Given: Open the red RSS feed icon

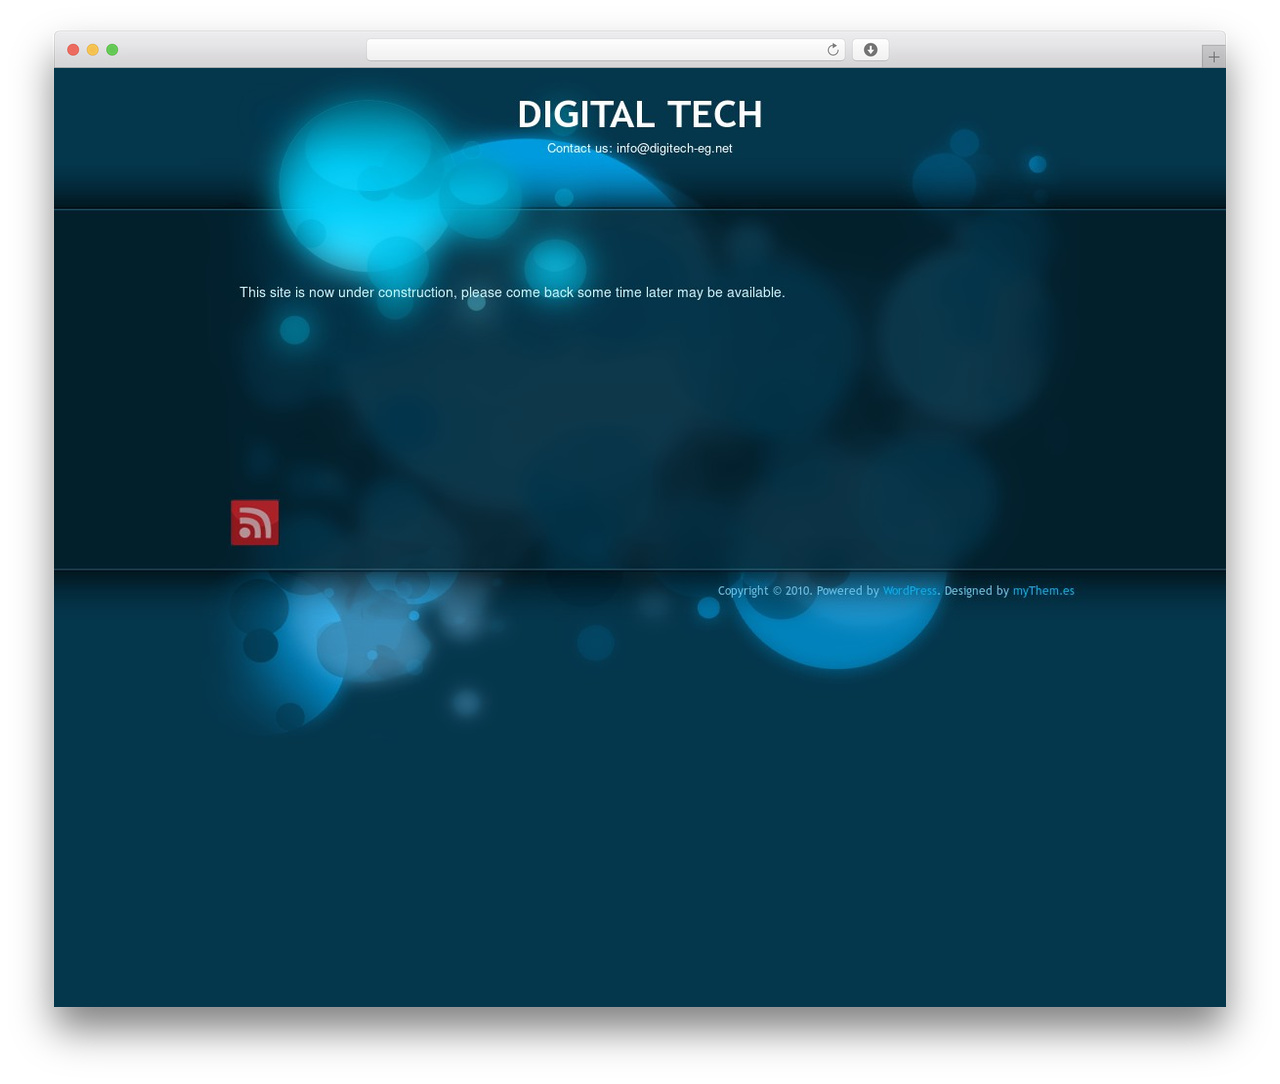Looking at the screenshot, I should pos(255,523).
